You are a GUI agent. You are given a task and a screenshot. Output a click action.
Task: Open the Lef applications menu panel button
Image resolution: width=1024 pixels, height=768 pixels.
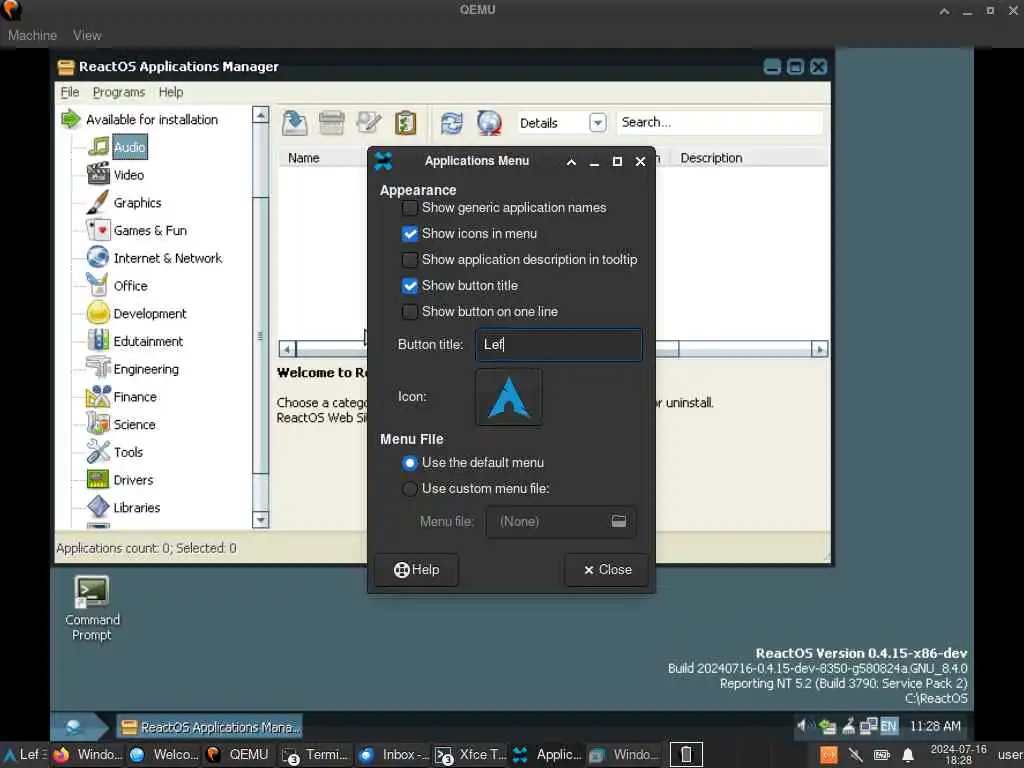[24, 755]
